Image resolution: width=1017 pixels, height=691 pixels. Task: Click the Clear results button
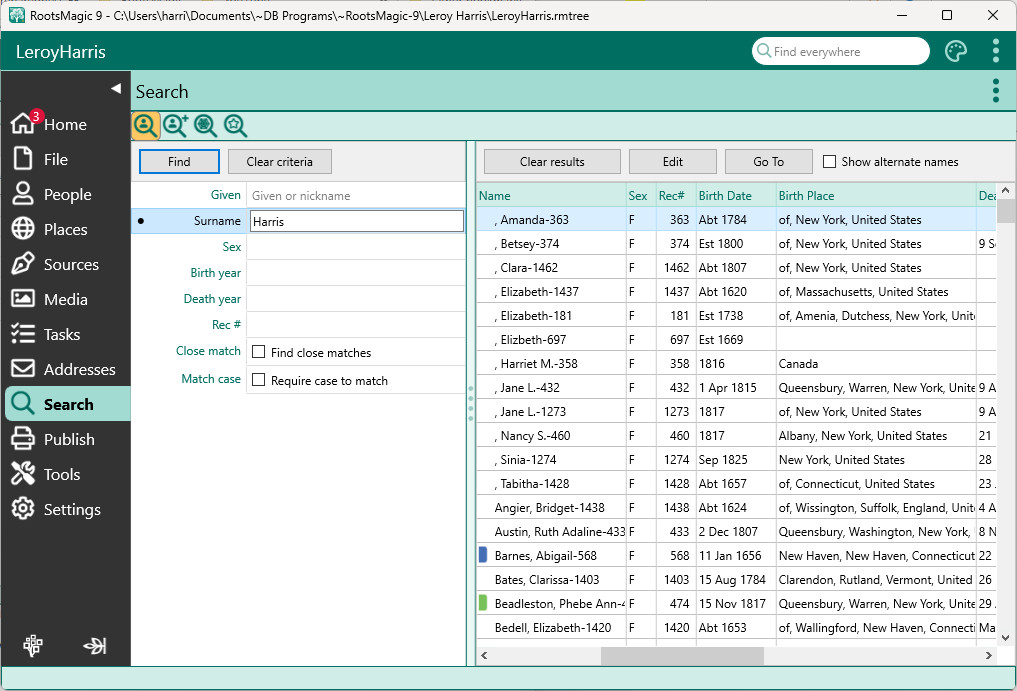point(552,161)
